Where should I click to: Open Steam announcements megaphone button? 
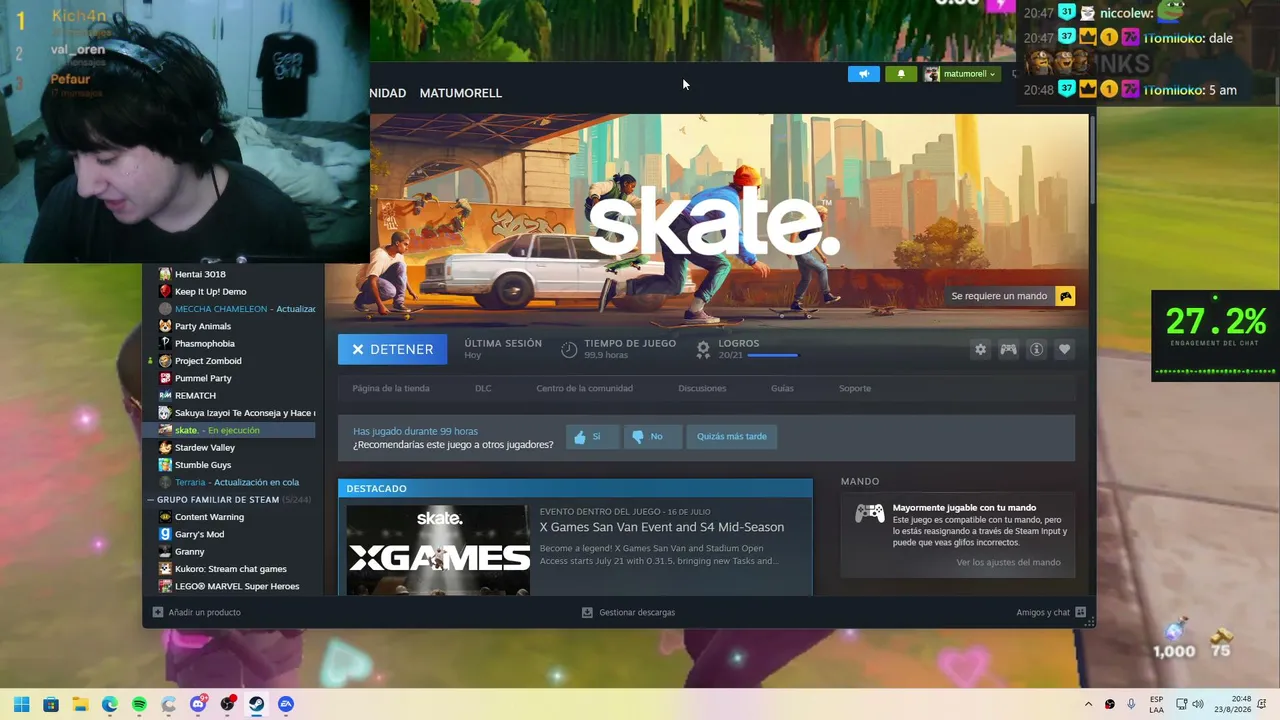(x=864, y=74)
